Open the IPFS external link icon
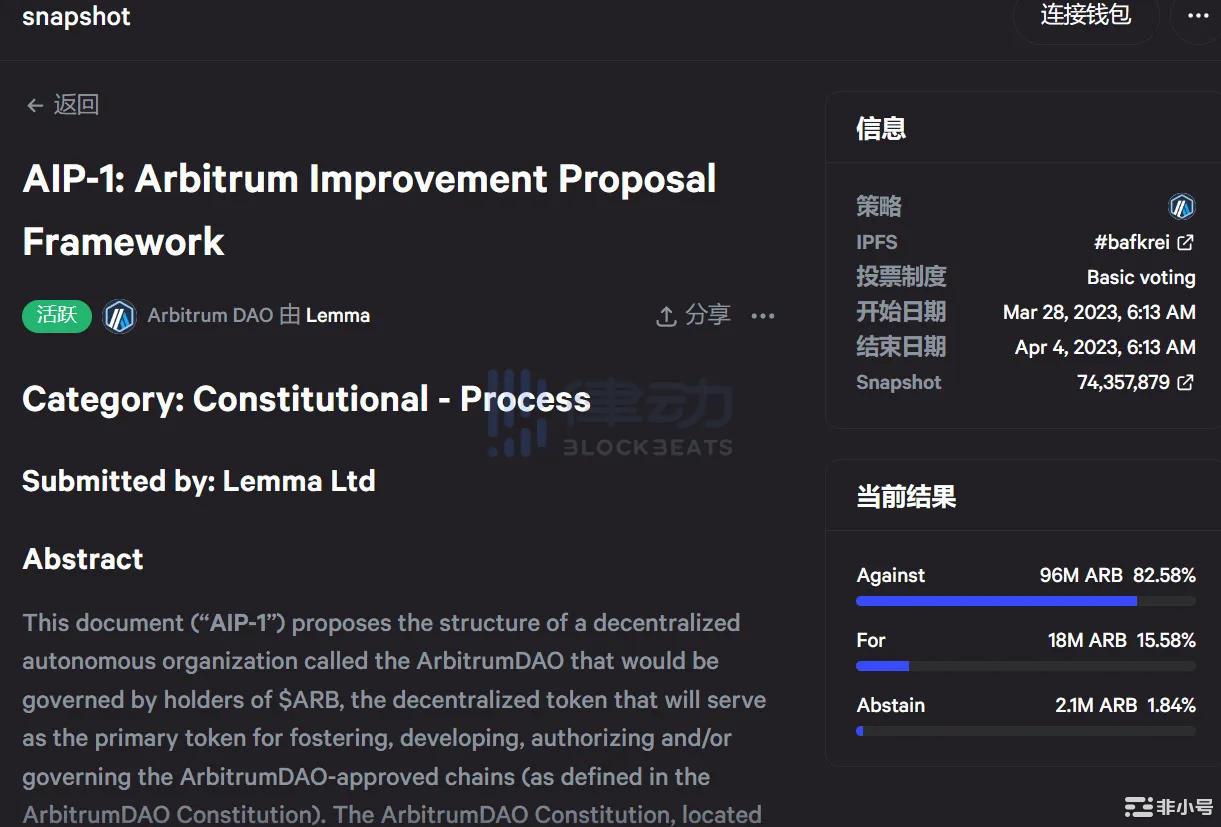This screenshot has height=827, width=1221. pyautogui.click(x=1186, y=242)
